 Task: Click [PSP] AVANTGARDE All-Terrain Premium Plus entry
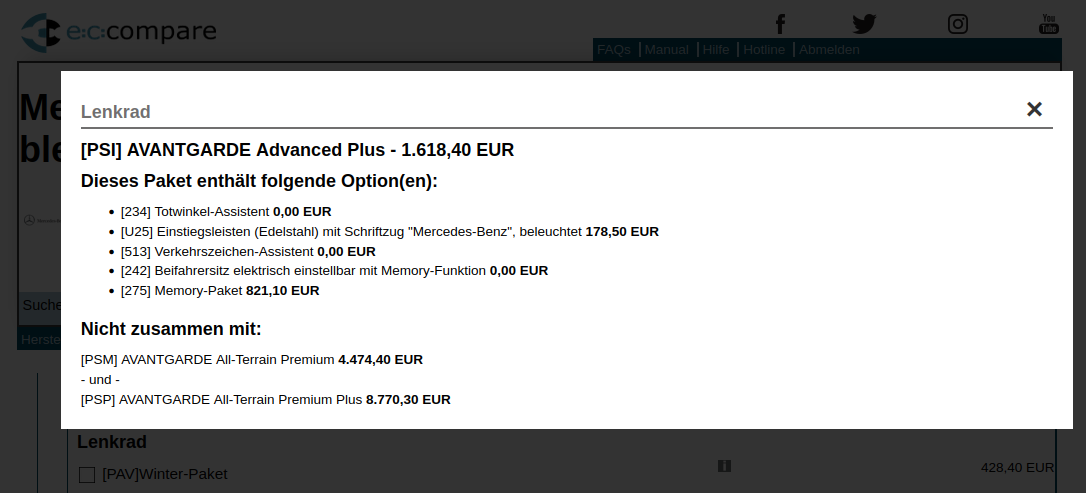click(265, 400)
